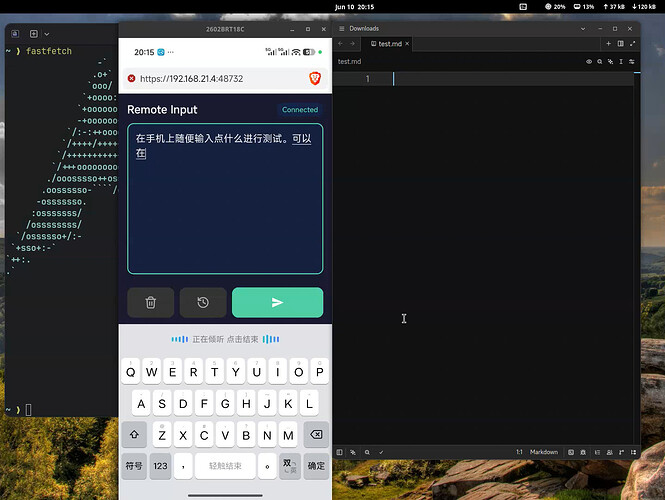Screen dimensions: 665x500
Task: Tap the M key on phone keyboard
Action: pos(288,435)
